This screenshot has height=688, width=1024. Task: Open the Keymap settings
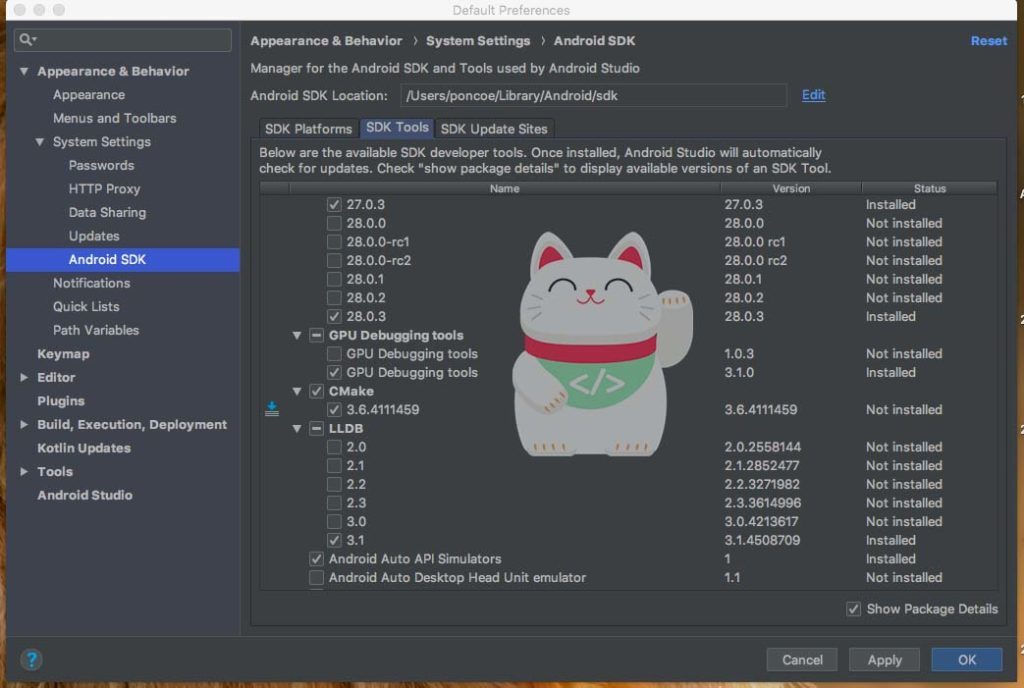63,354
